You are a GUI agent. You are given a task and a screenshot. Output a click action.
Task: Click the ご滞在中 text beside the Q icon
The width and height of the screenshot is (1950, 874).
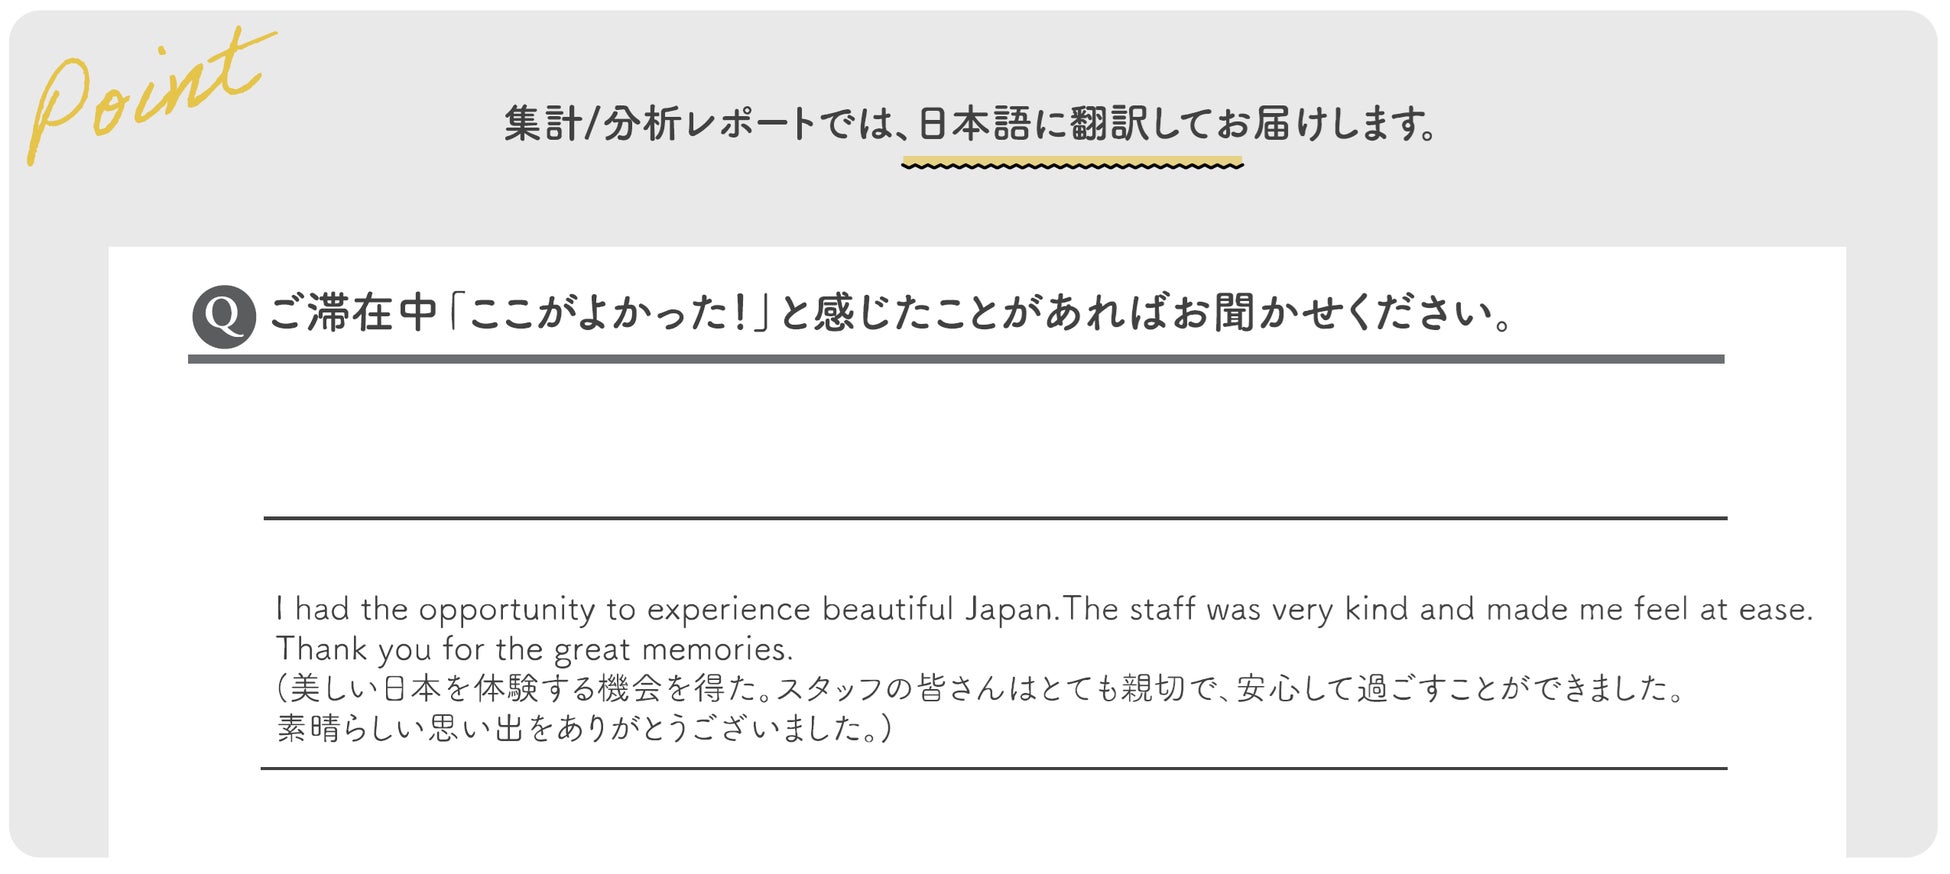click(x=354, y=314)
